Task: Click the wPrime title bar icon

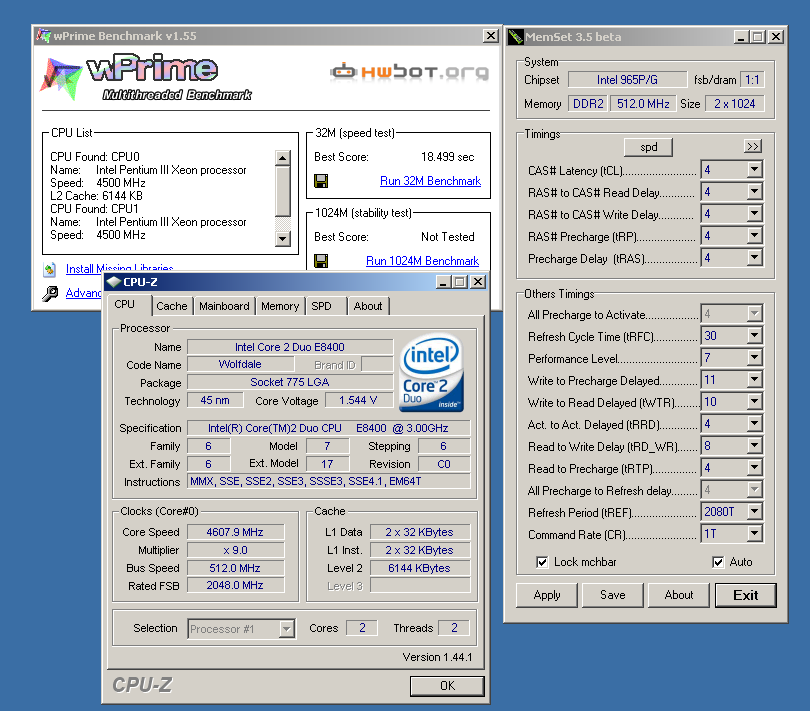Action: tap(43, 36)
